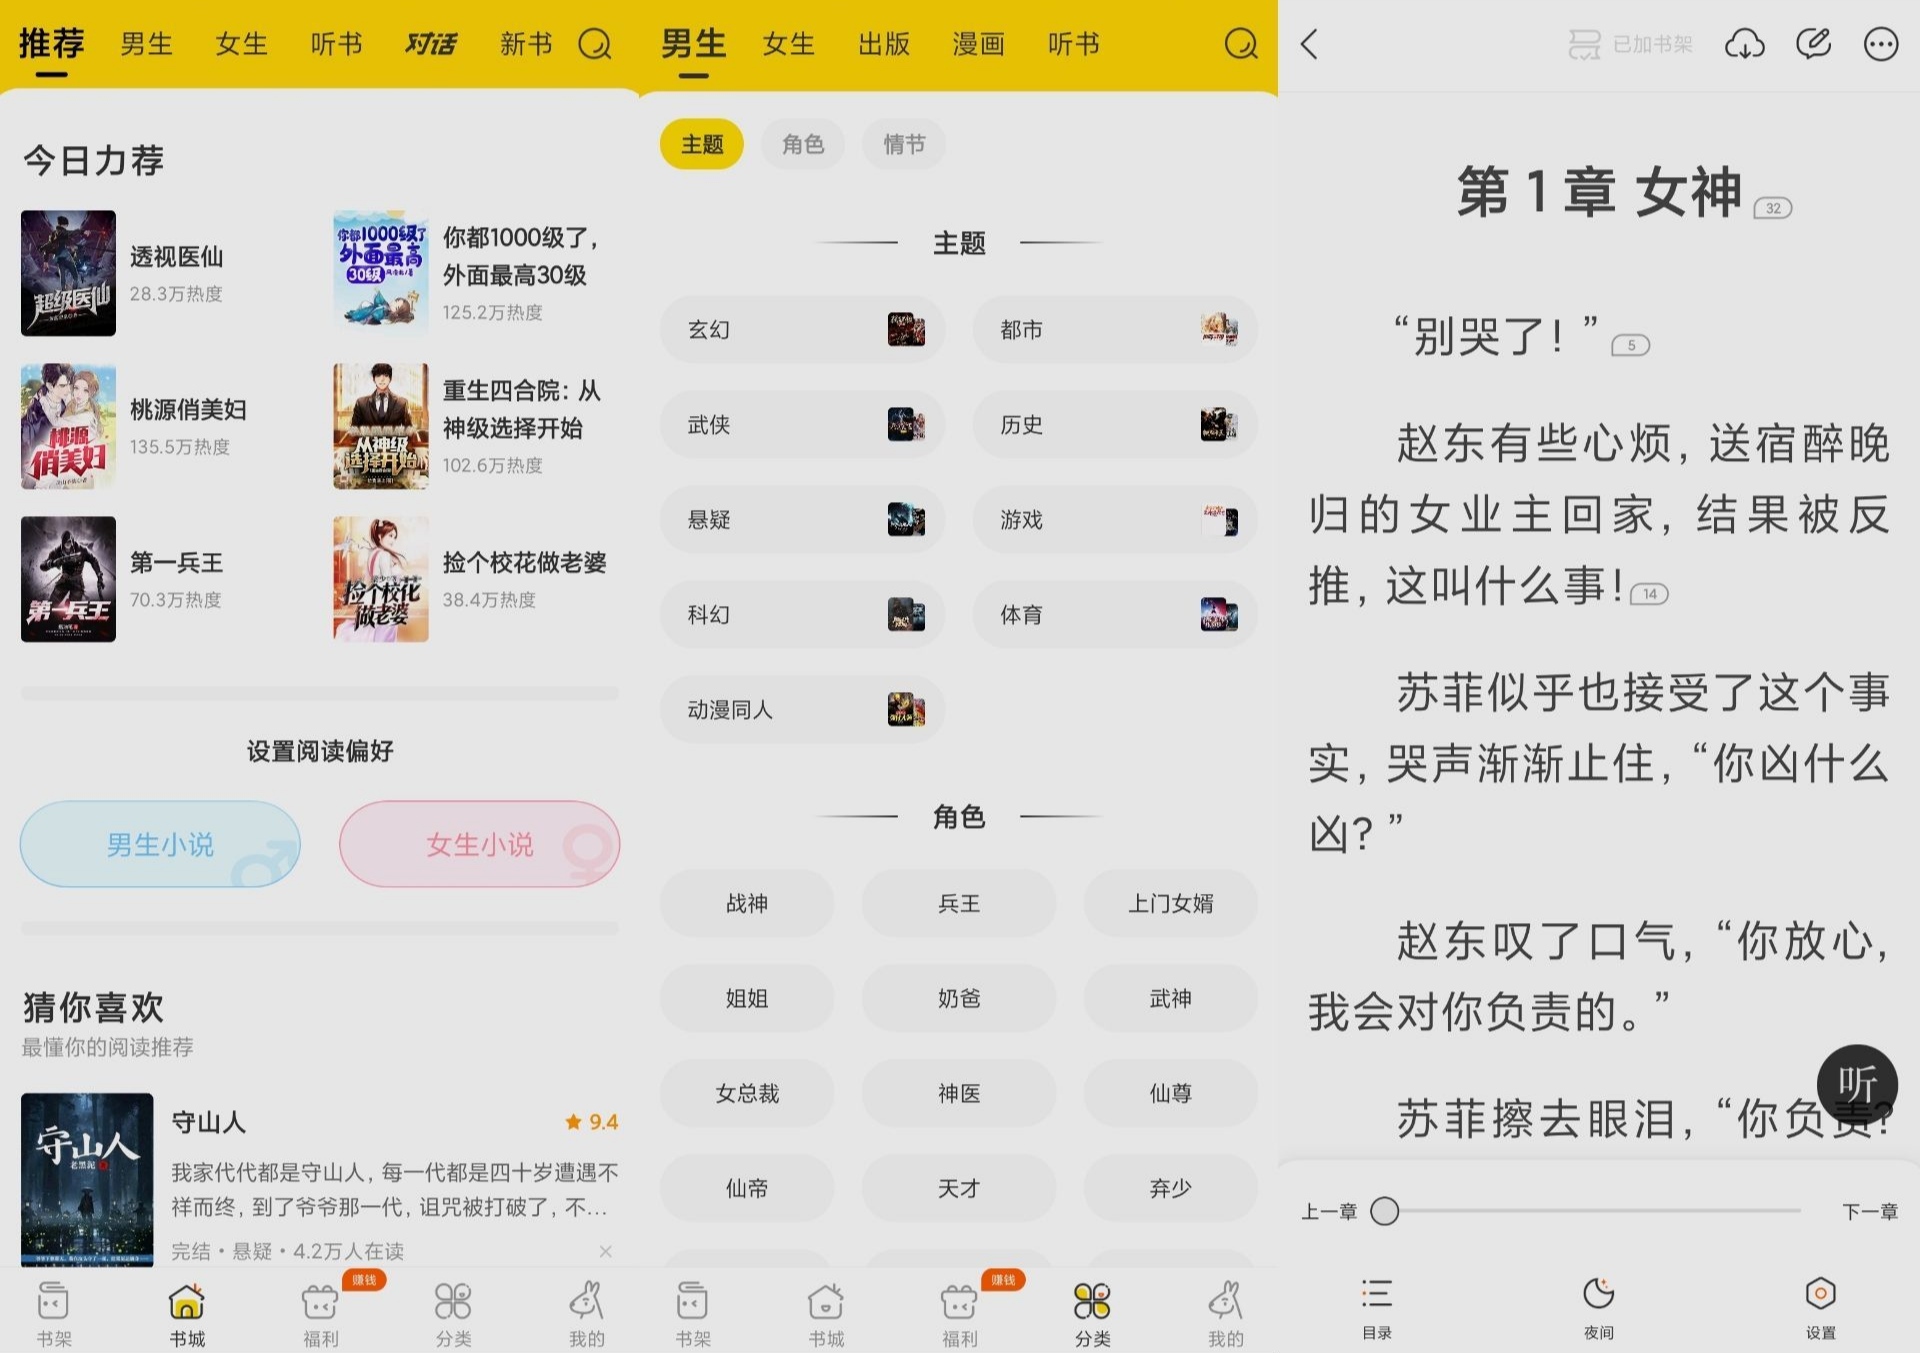
Task: Switch to the 推荐 tab
Action: pyautogui.click(x=51, y=44)
